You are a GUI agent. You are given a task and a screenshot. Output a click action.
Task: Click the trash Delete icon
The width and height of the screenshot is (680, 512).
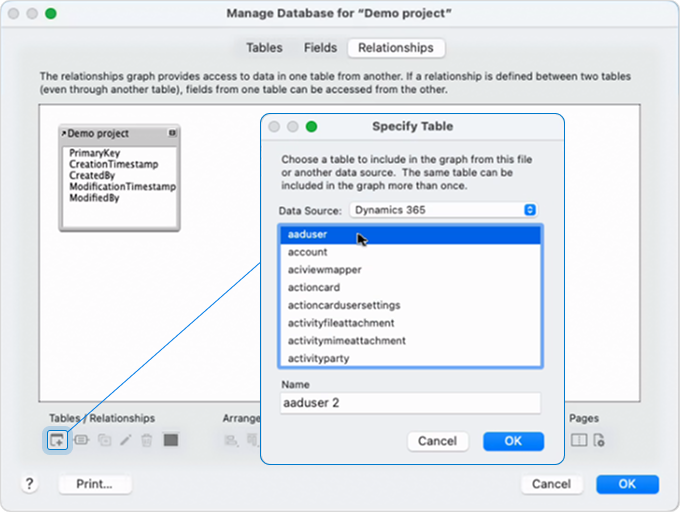point(147,440)
